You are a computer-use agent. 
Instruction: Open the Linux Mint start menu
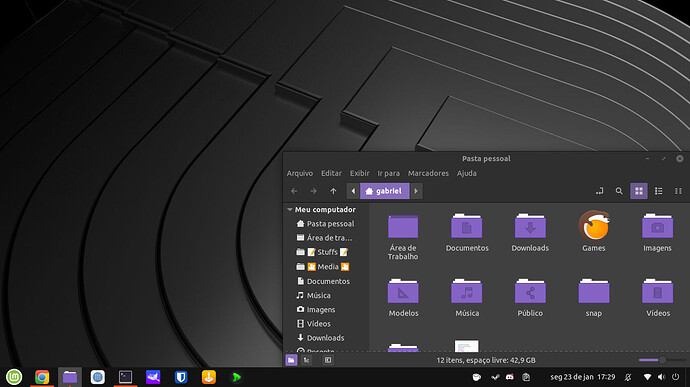(14, 377)
